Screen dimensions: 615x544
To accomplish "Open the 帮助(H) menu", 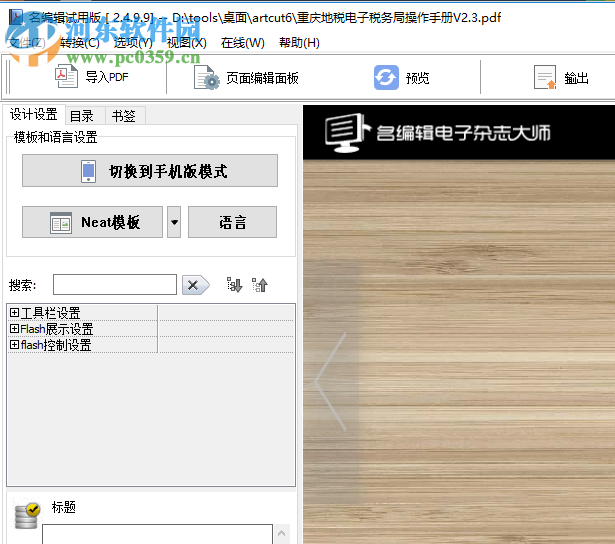I will pyautogui.click(x=299, y=42).
